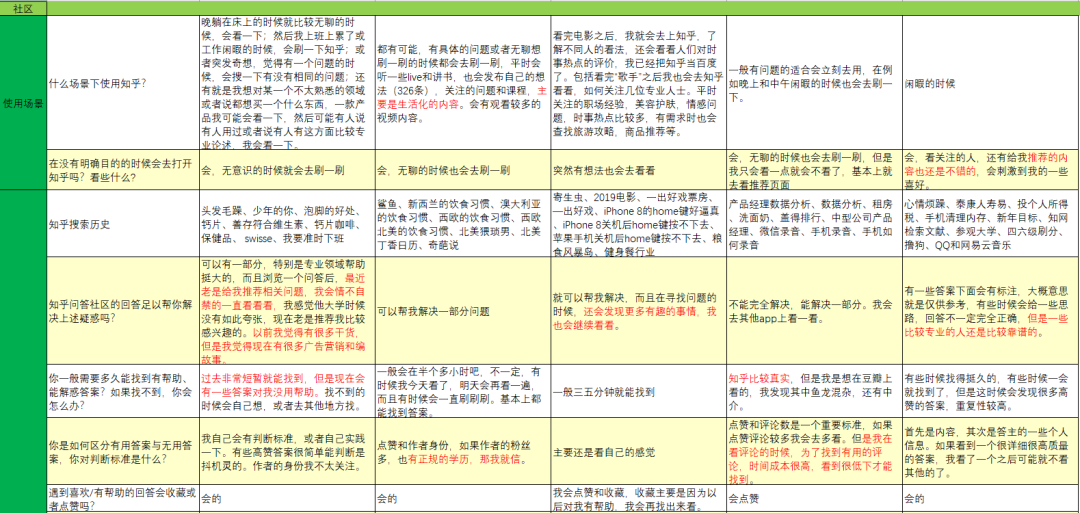Click search history cell 头发毛躁、少年的你

pos(287,222)
